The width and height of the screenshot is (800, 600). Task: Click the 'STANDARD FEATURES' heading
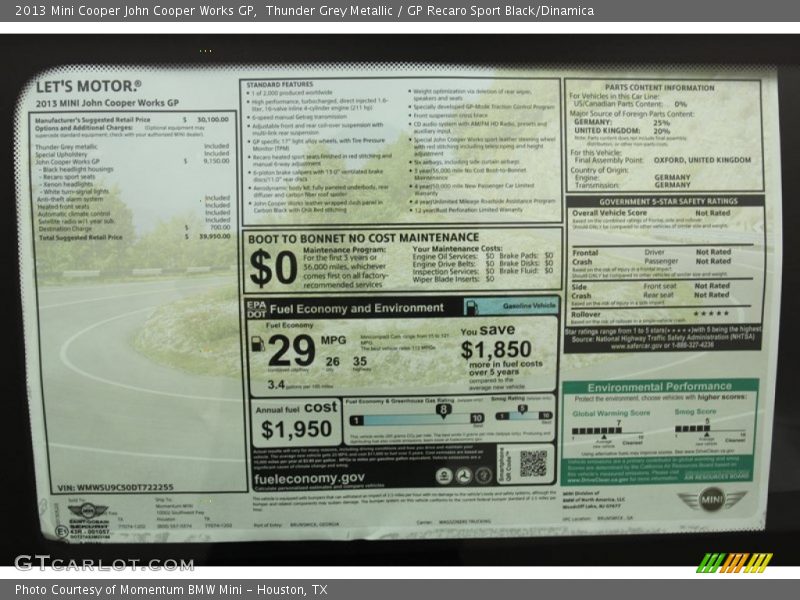point(280,84)
